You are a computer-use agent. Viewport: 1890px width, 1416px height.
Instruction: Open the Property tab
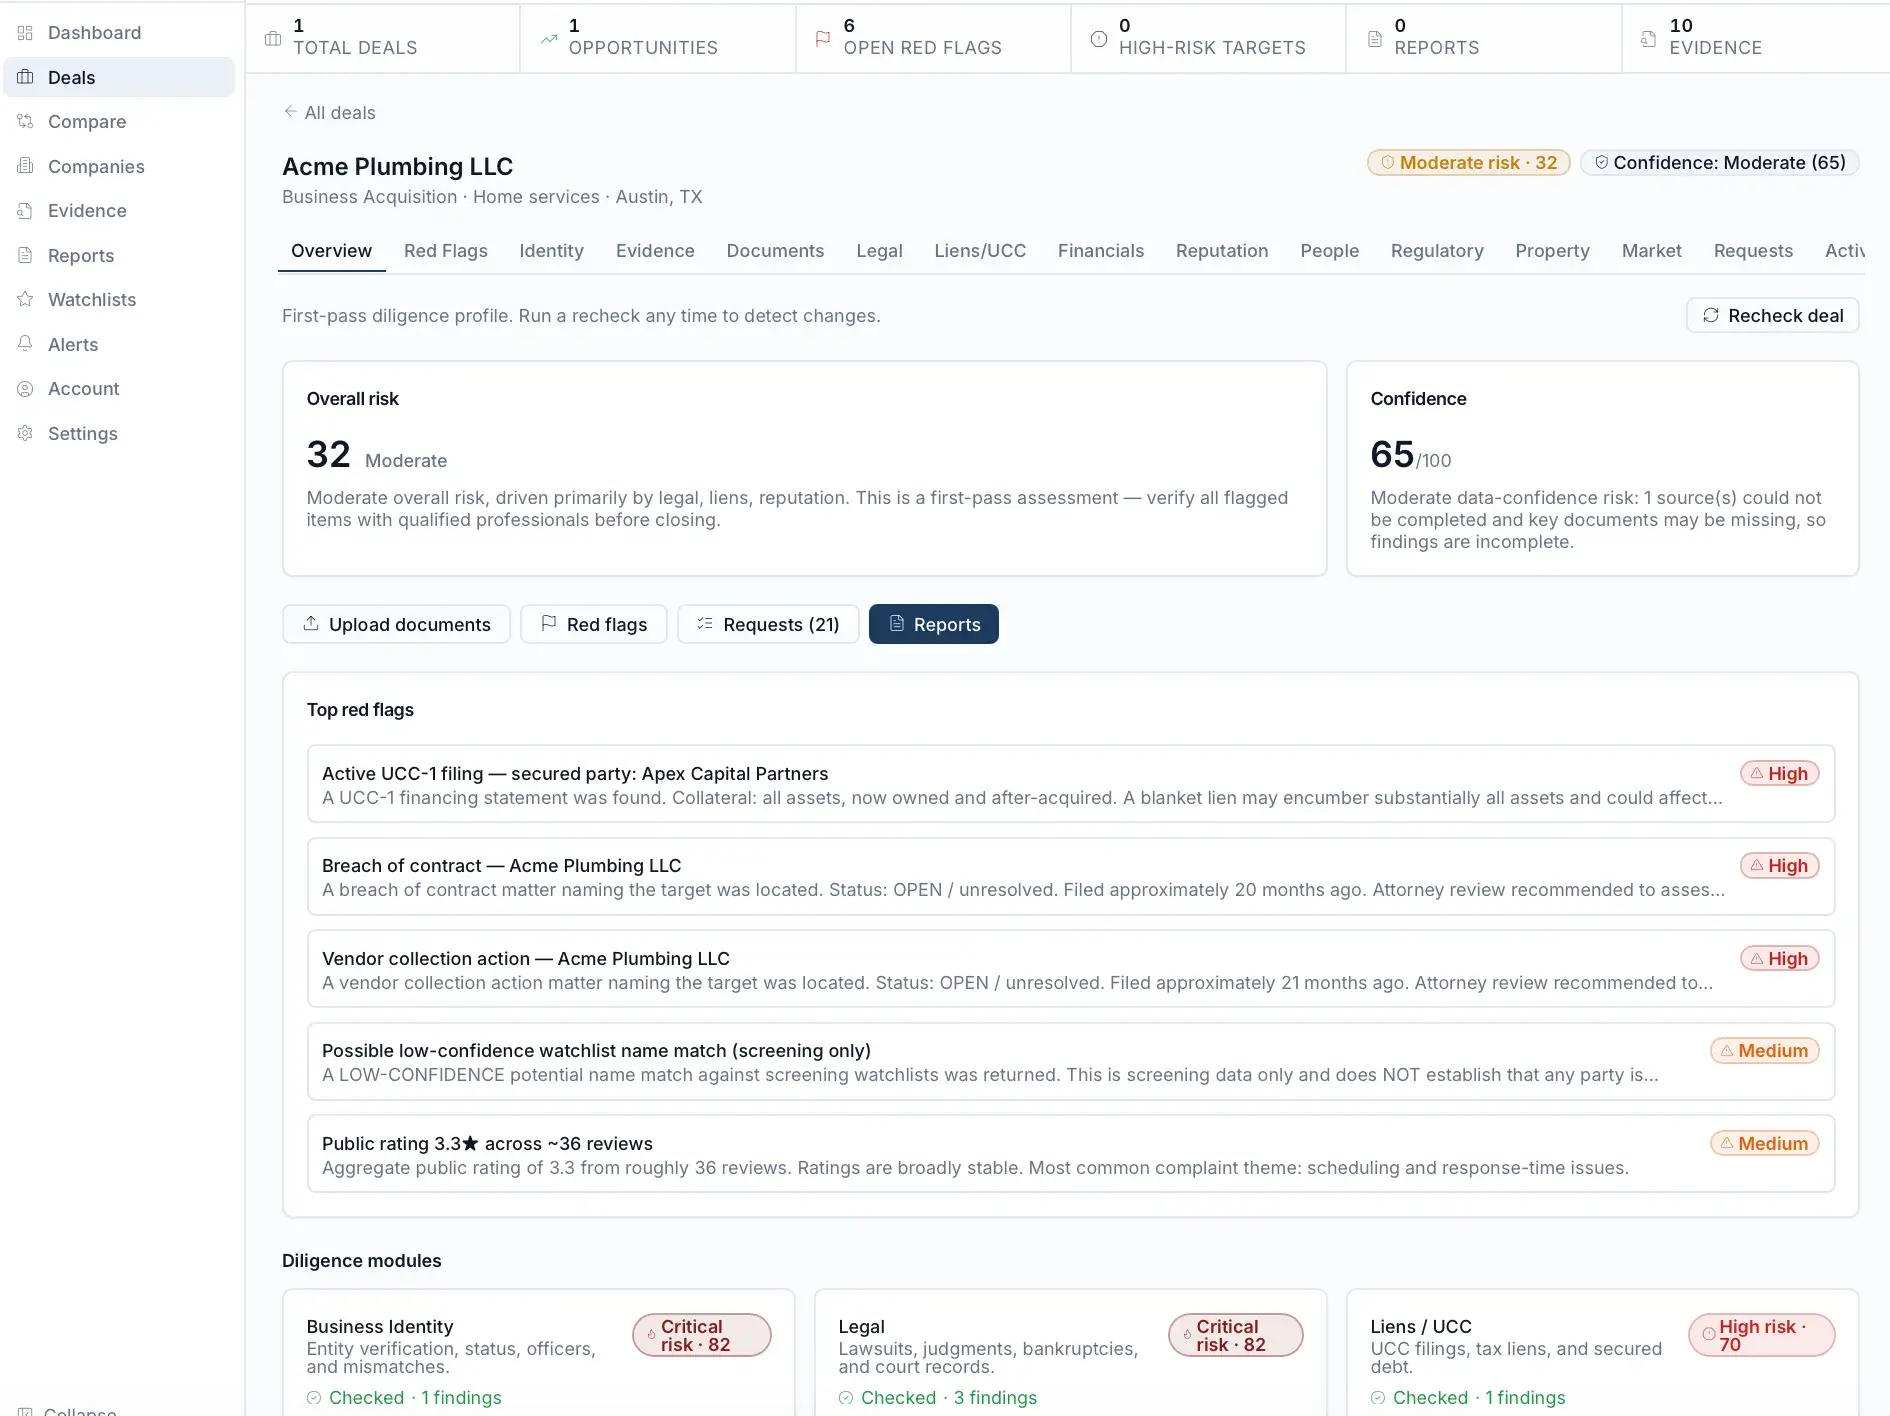point(1552,251)
